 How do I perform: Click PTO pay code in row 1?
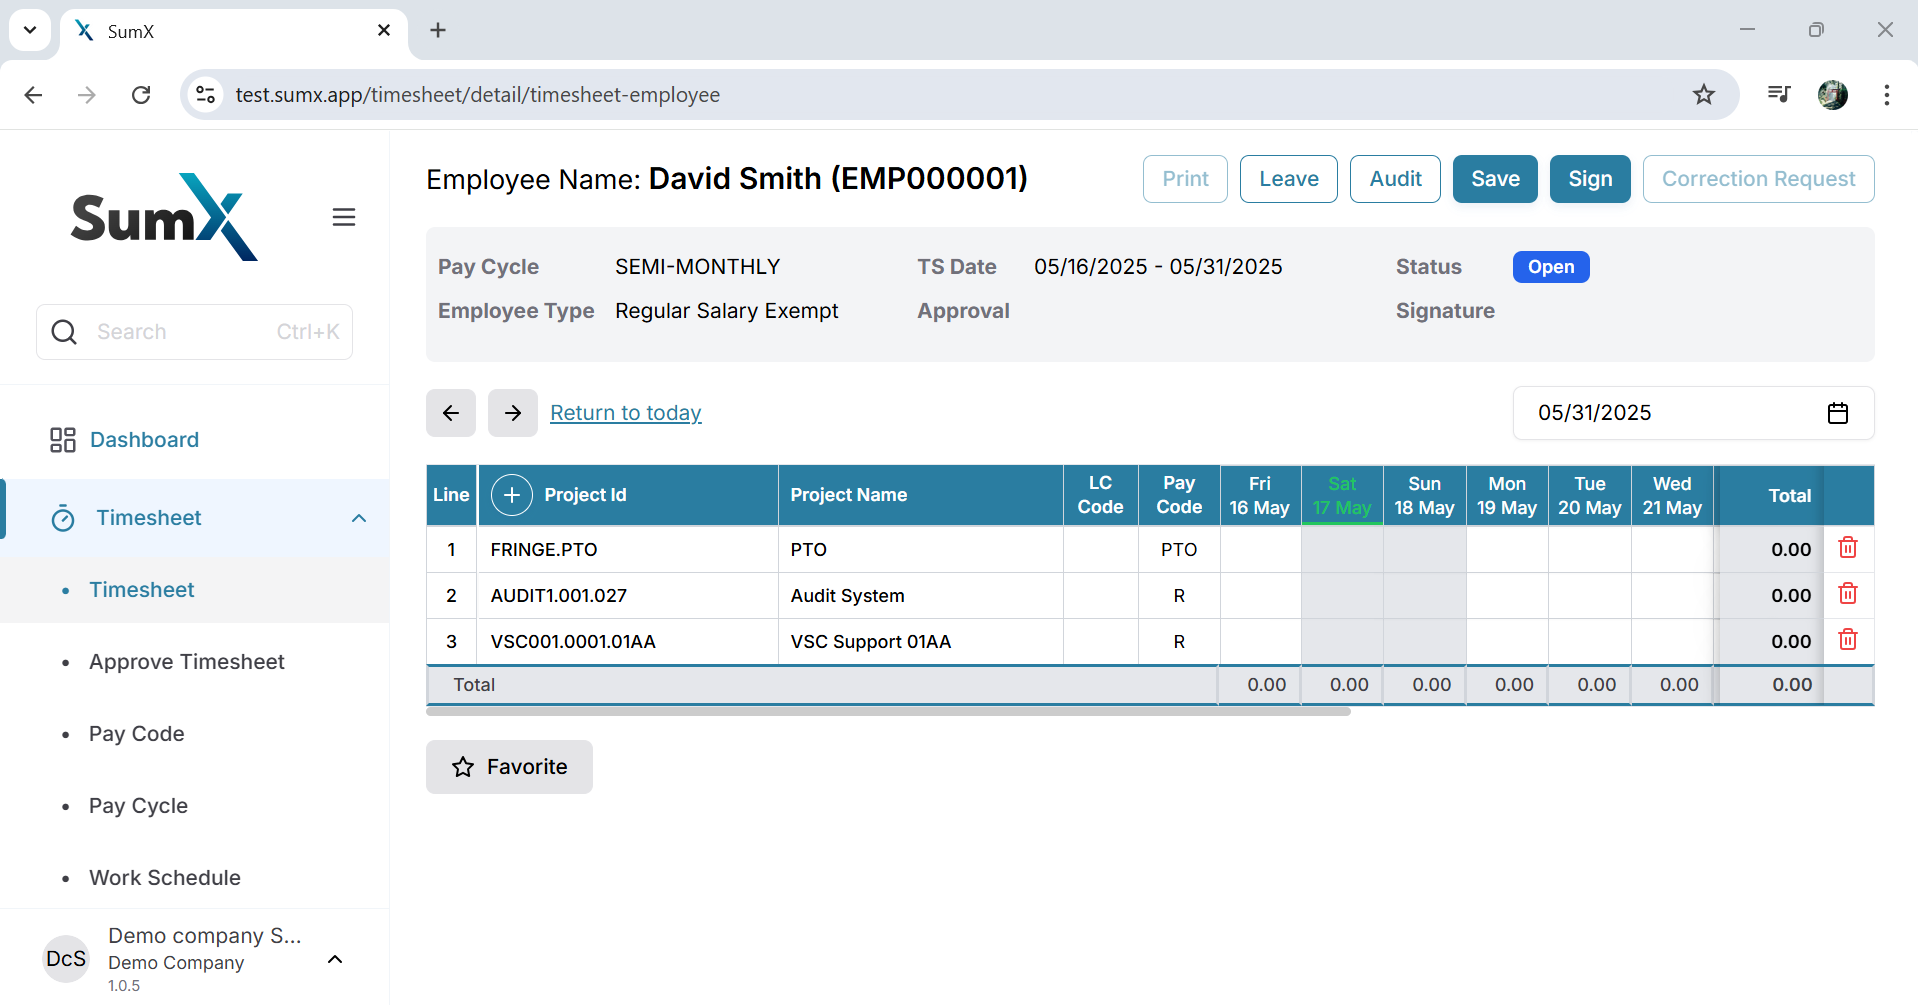point(1179,550)
